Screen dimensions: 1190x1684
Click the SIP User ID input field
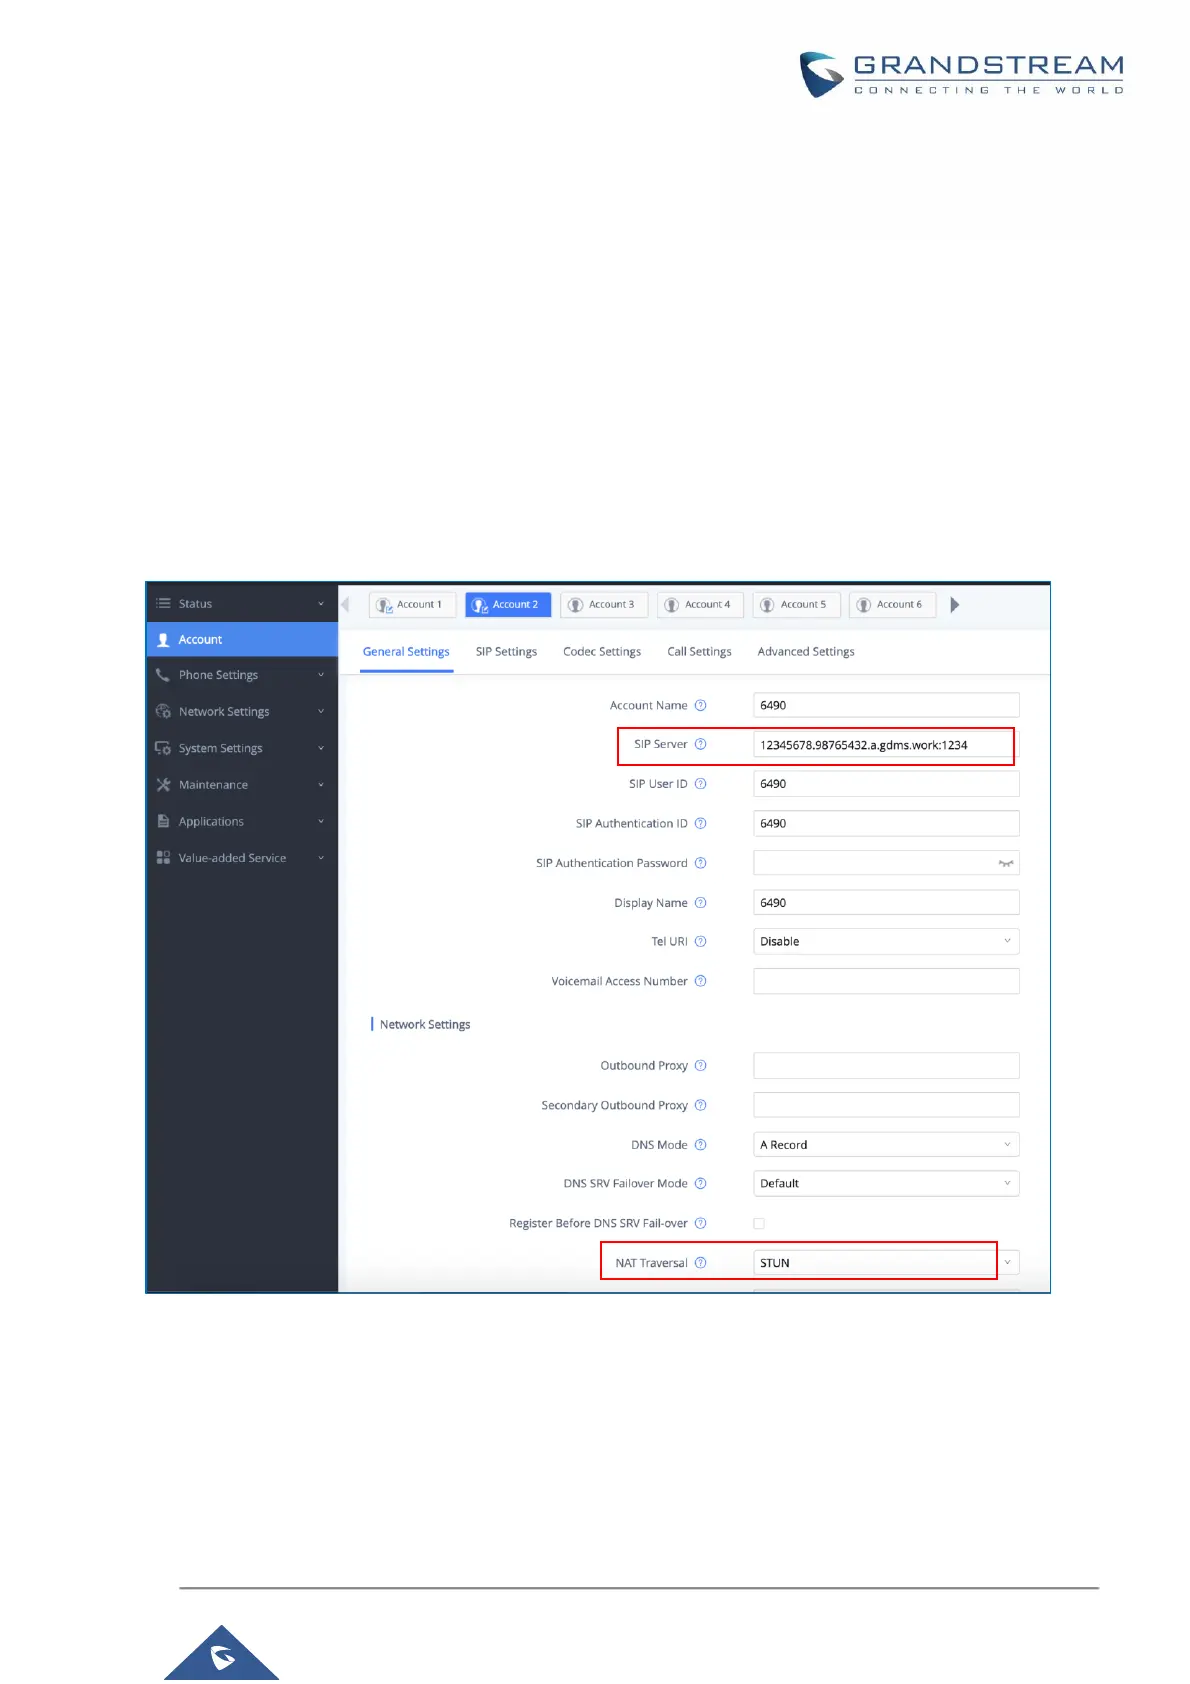[x=886, y=784]
